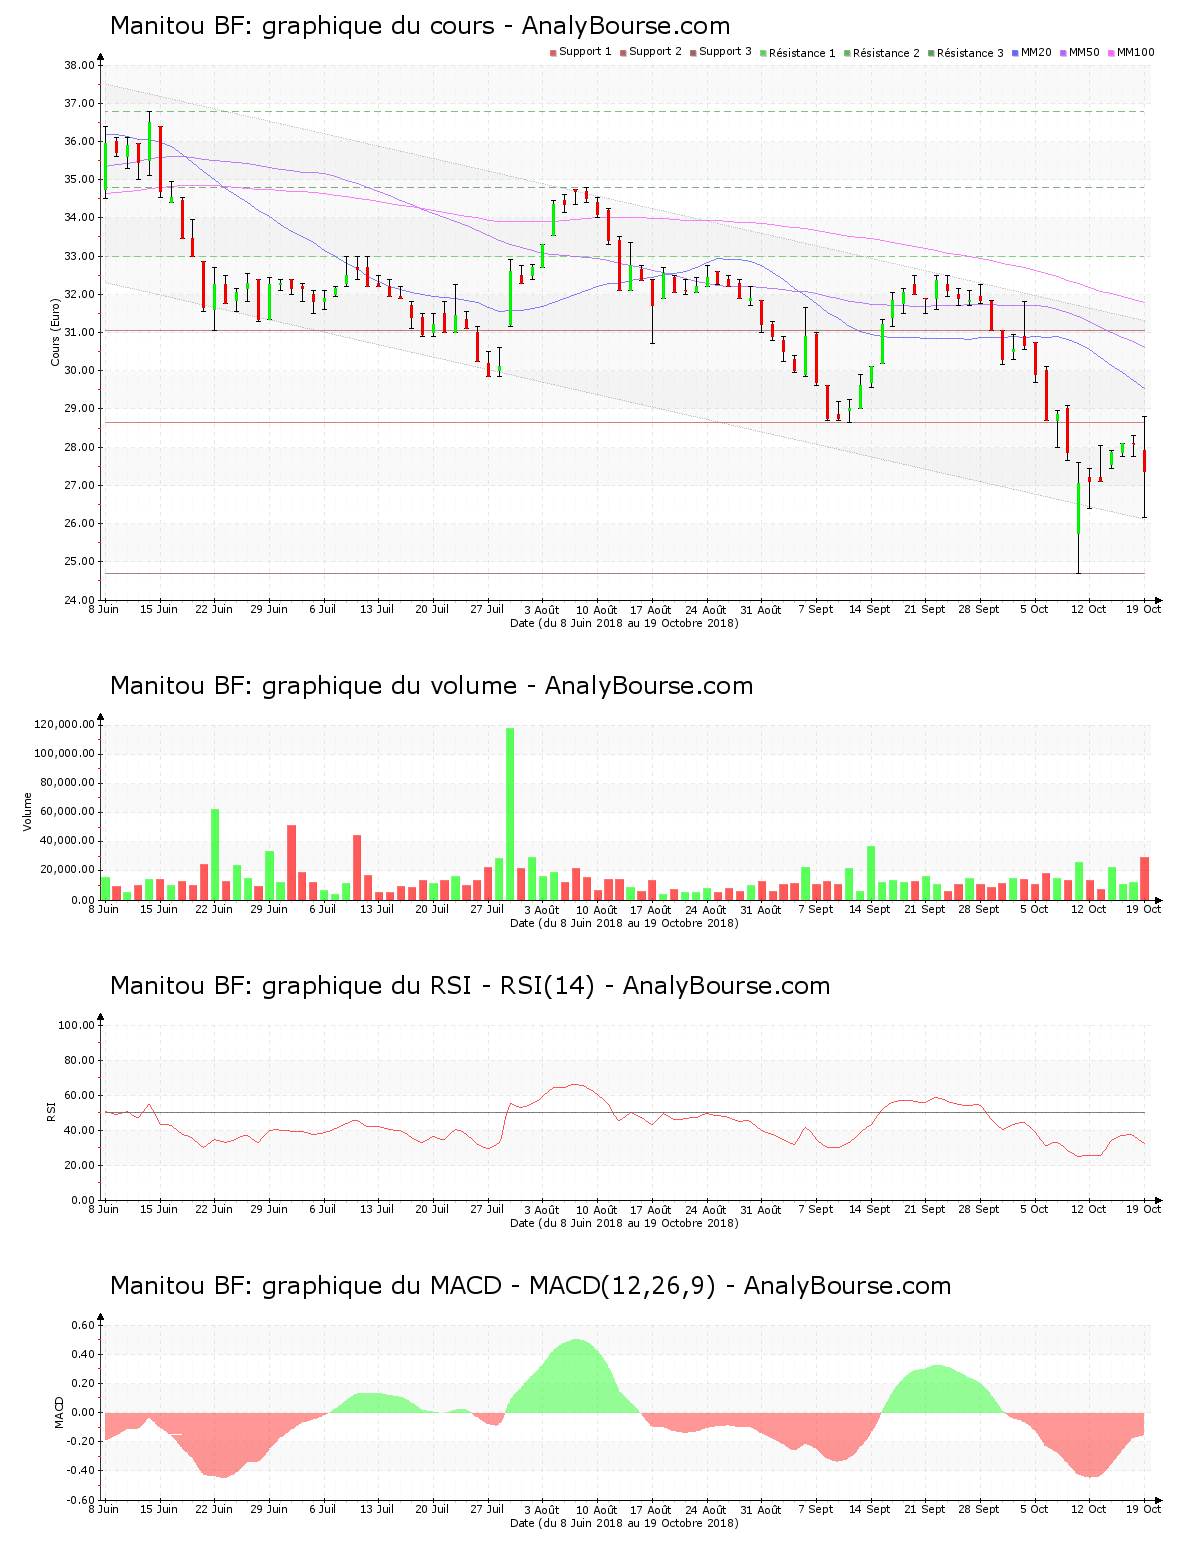Viewport: 1200px width, 1550px height.
Task: Click the MM50 moving average legend
Action: point(1080,52)
